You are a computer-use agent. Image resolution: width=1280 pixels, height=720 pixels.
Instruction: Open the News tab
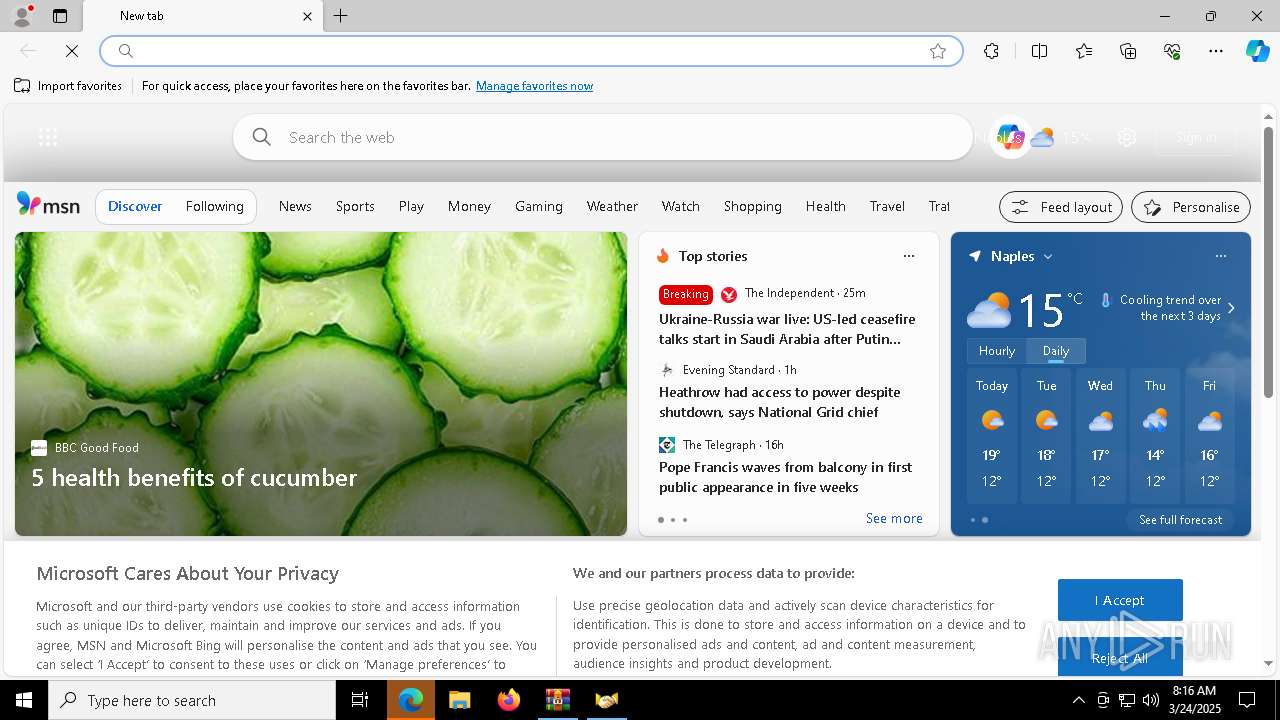(x=295, y=206)
